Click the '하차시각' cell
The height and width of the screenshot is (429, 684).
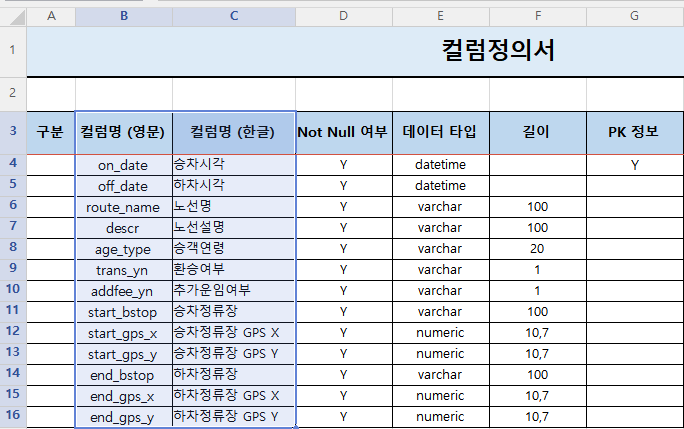coord(234,186)
